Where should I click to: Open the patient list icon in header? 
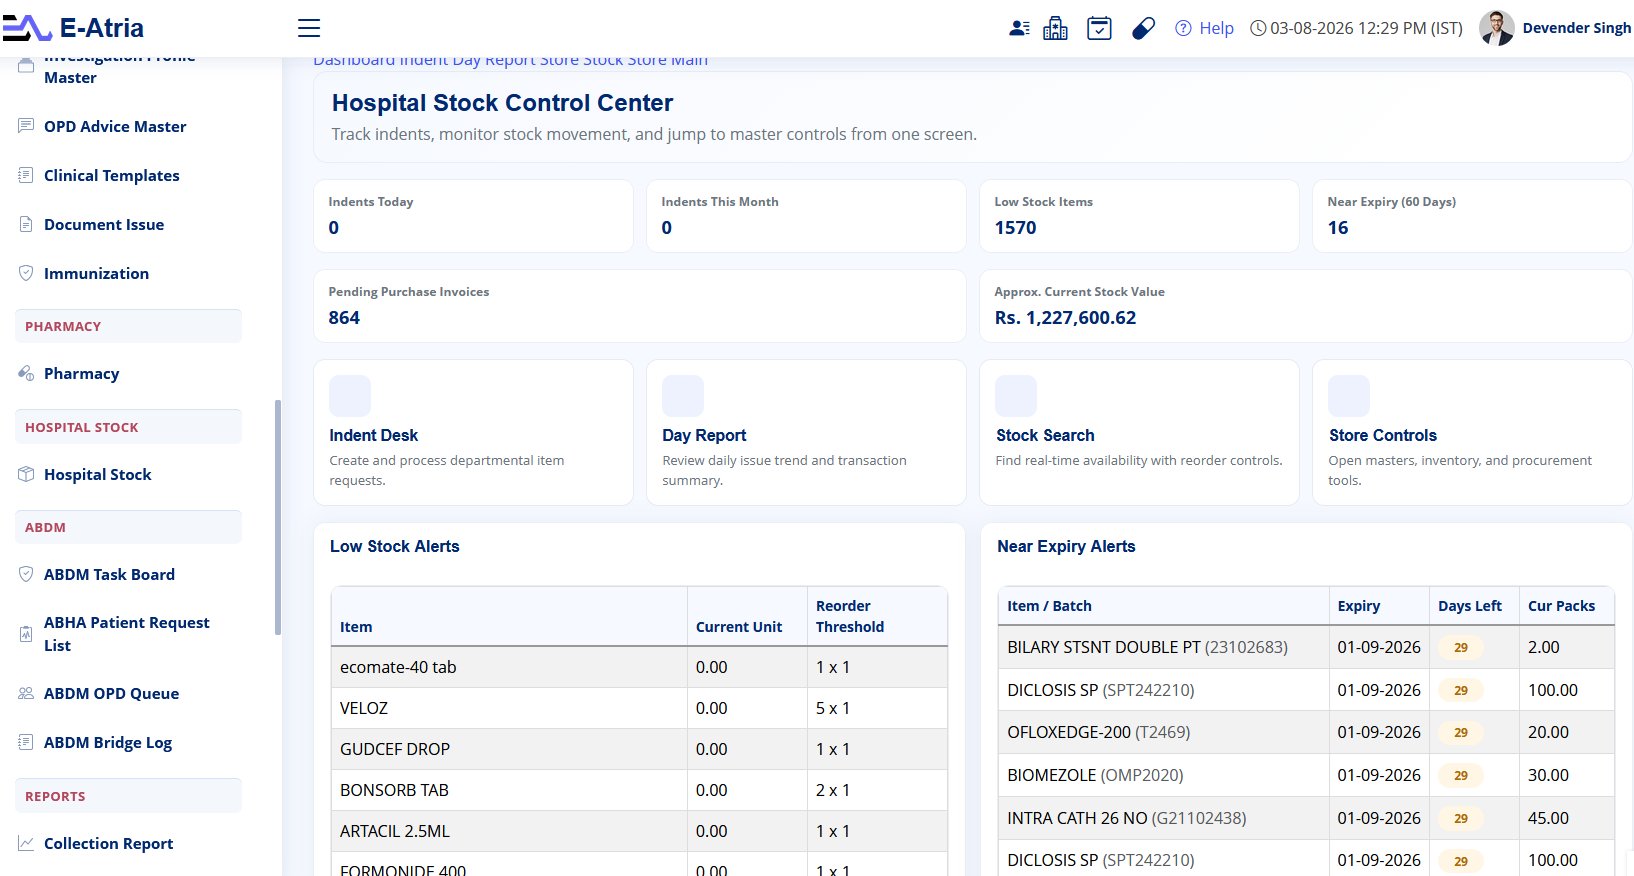click(1019, 28)
